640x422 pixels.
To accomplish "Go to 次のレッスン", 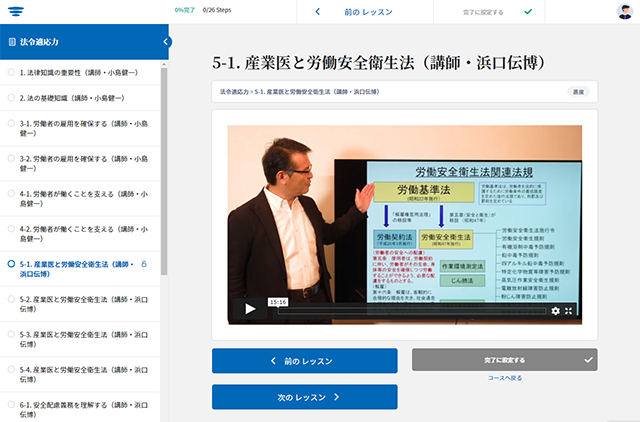I will point(304,397).
